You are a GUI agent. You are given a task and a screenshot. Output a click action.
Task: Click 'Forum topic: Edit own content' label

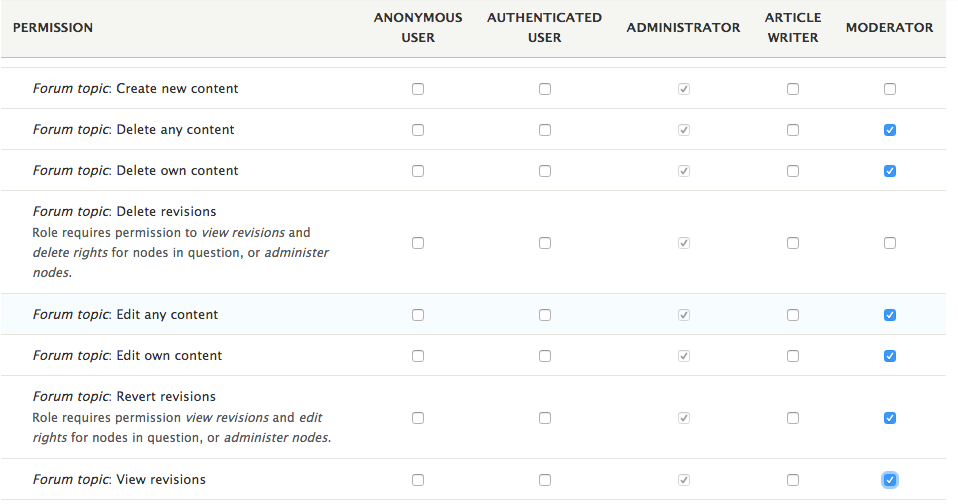[127, 356]
